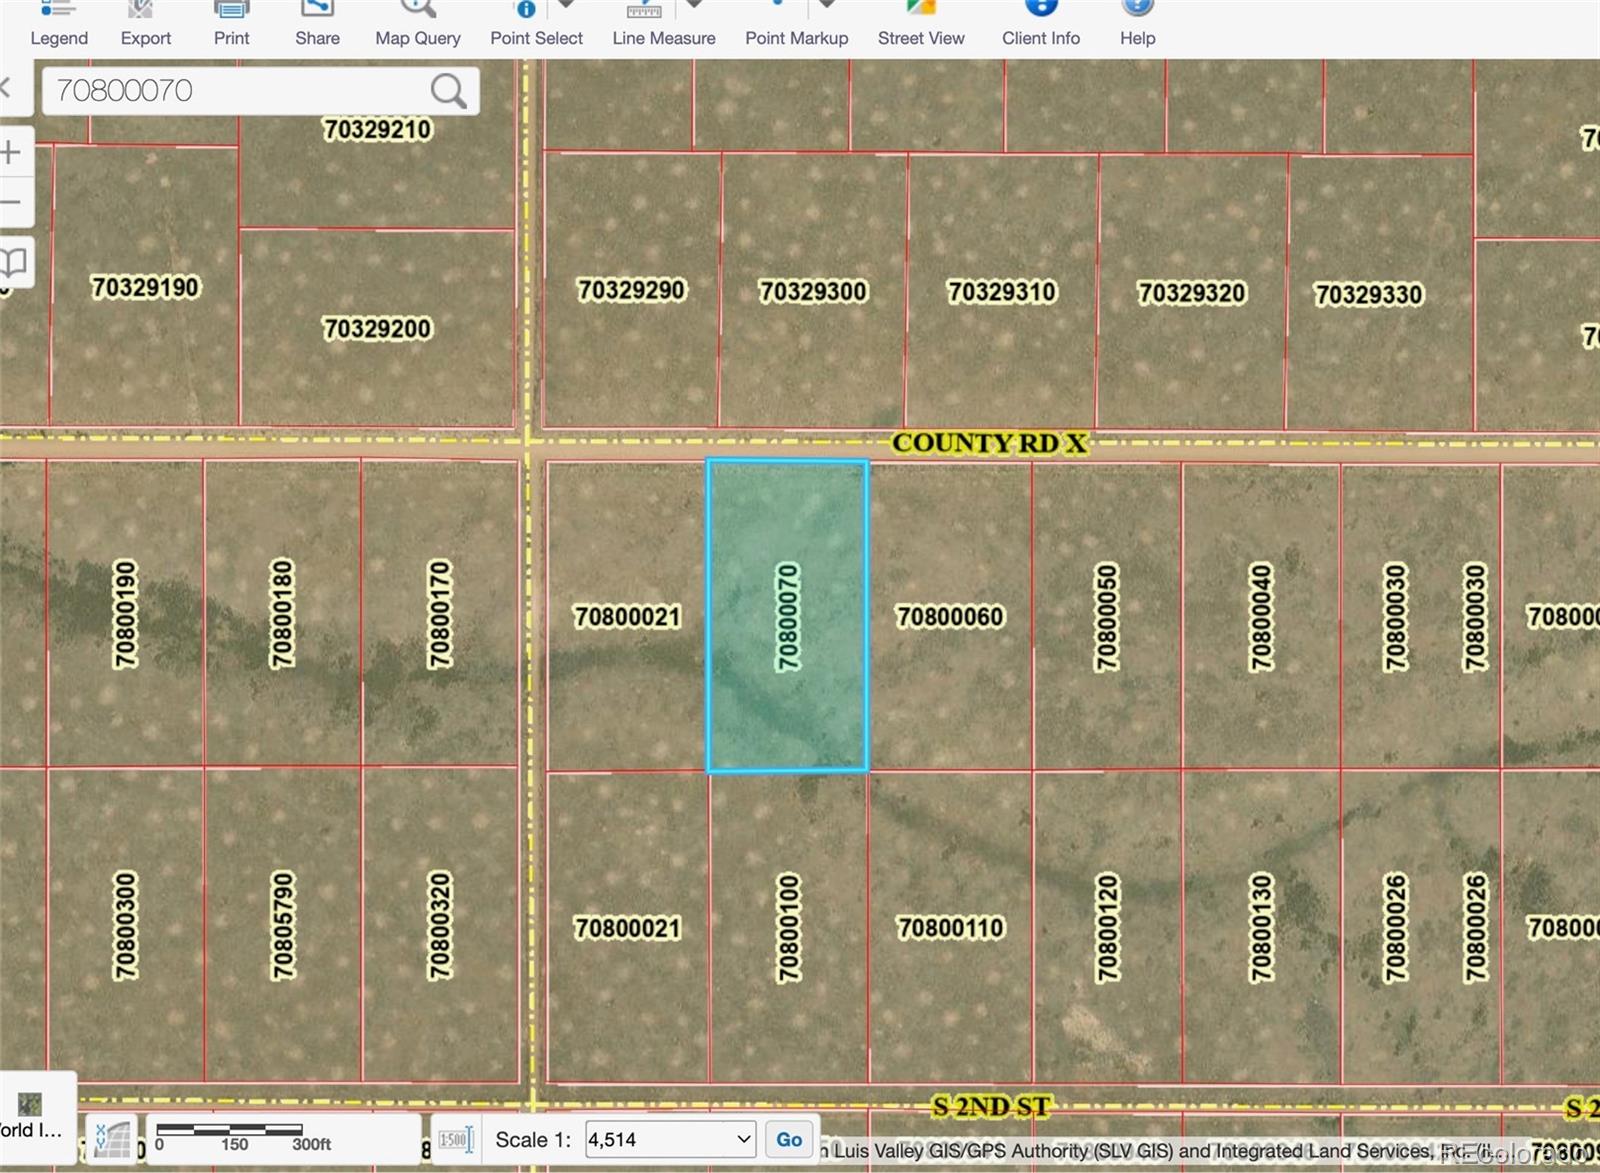This screenshot has width=1600, height=1173.
Task: Click the search magnifier icon
Action: (448, 90)
